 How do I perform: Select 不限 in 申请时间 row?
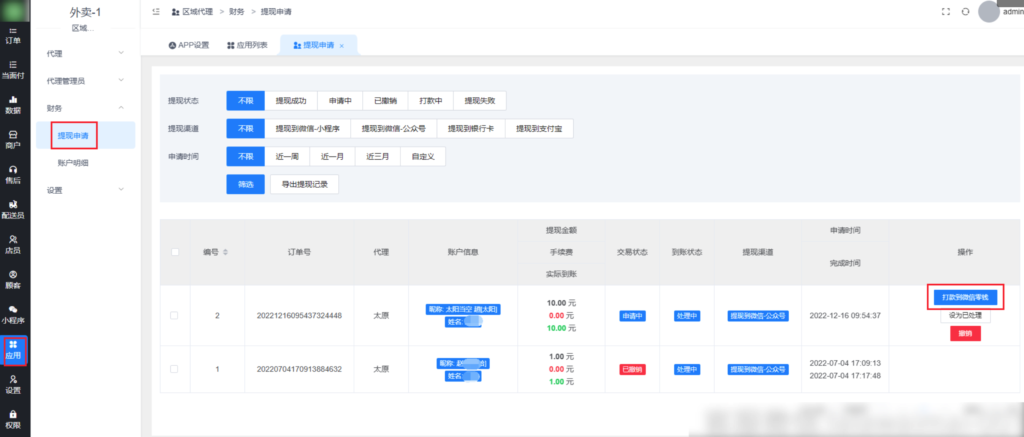coord(246,157)
